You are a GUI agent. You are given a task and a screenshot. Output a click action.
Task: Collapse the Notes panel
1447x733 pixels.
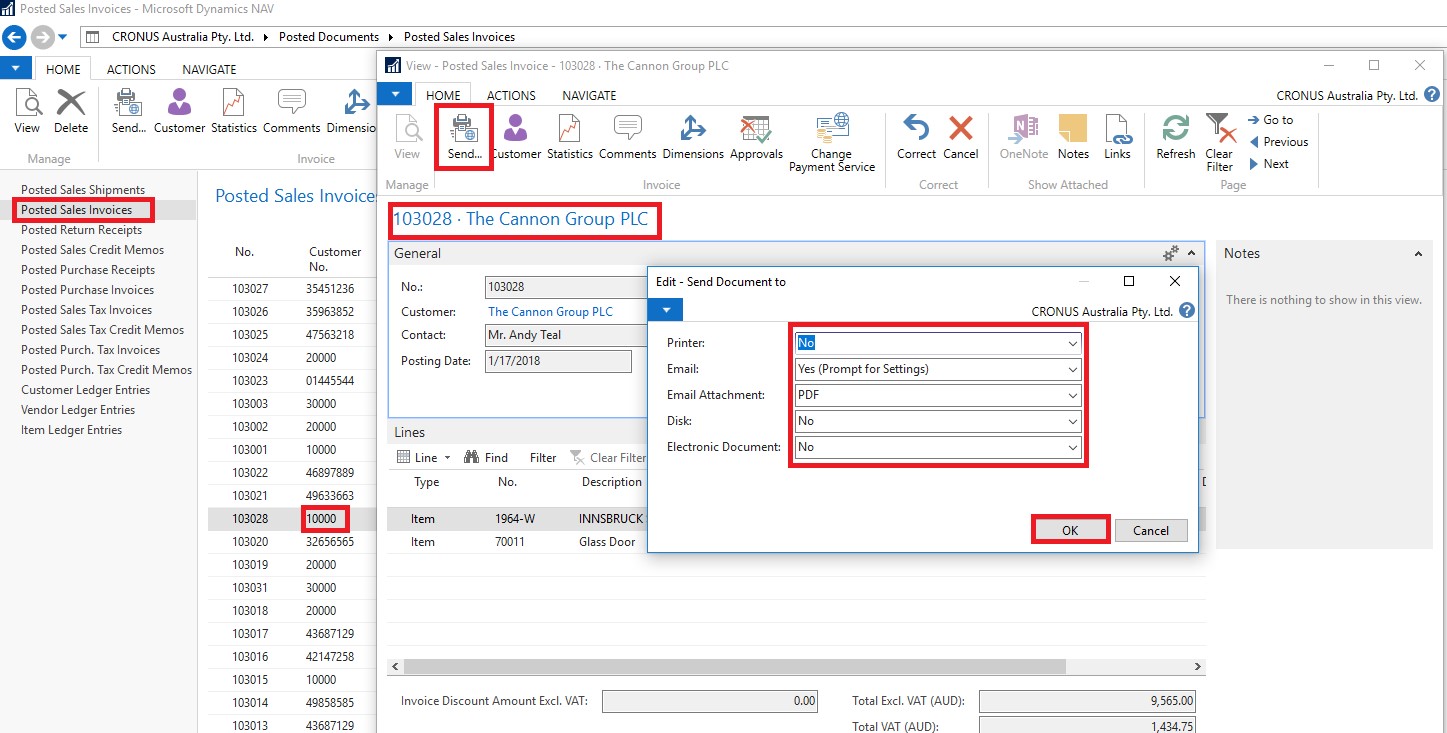pos(1418,254)
